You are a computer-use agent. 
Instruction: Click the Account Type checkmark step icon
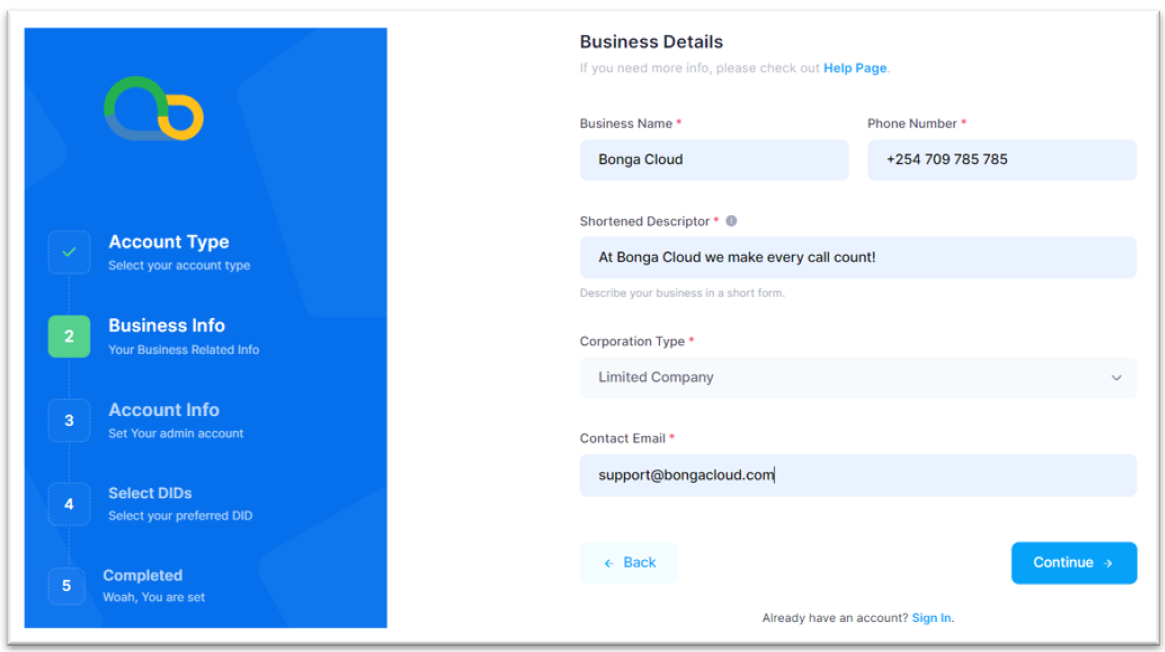click(69, 252)
